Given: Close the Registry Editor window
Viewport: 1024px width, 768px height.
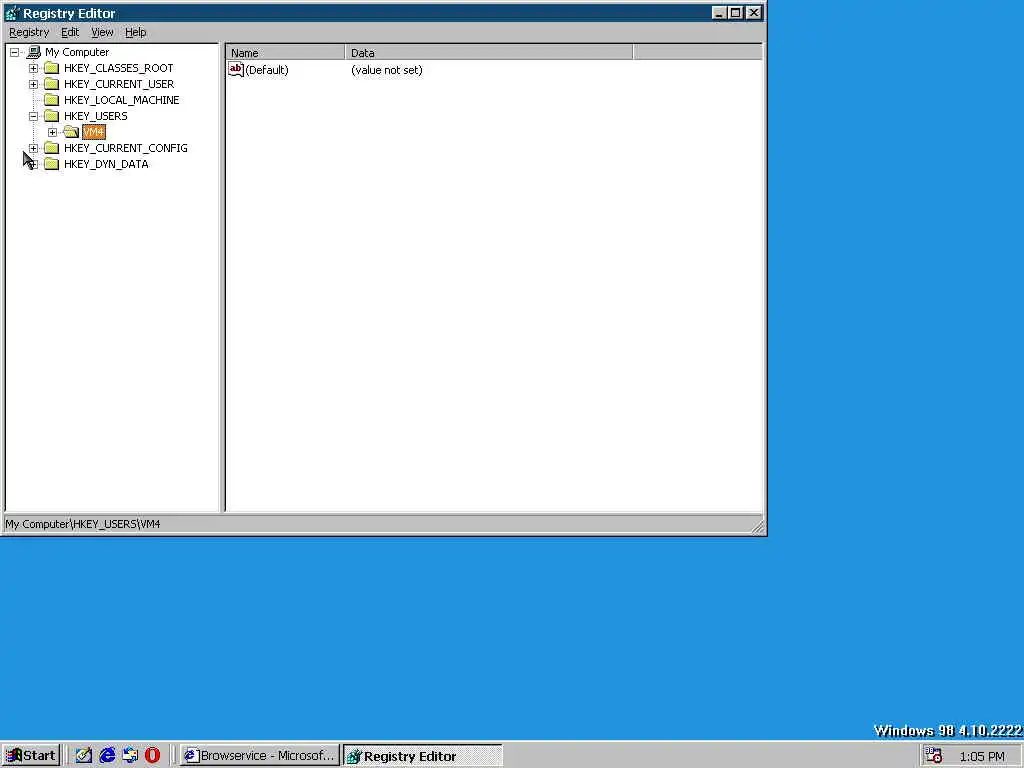Looking at the screenshot, I should [754, 12].
